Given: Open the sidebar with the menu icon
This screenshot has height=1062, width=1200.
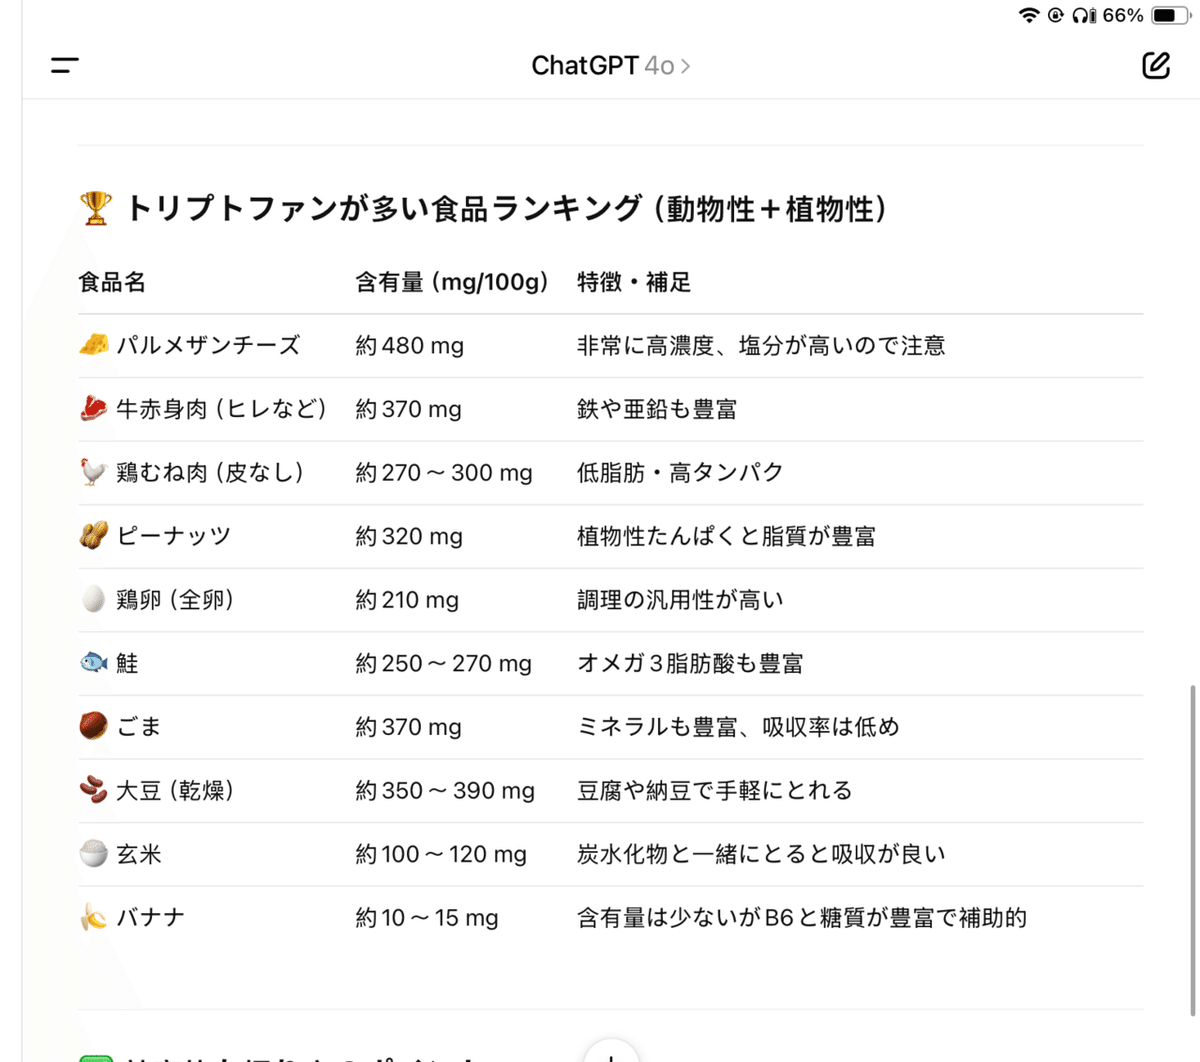Looking at the screenshot, I should [x=64, y=65].
